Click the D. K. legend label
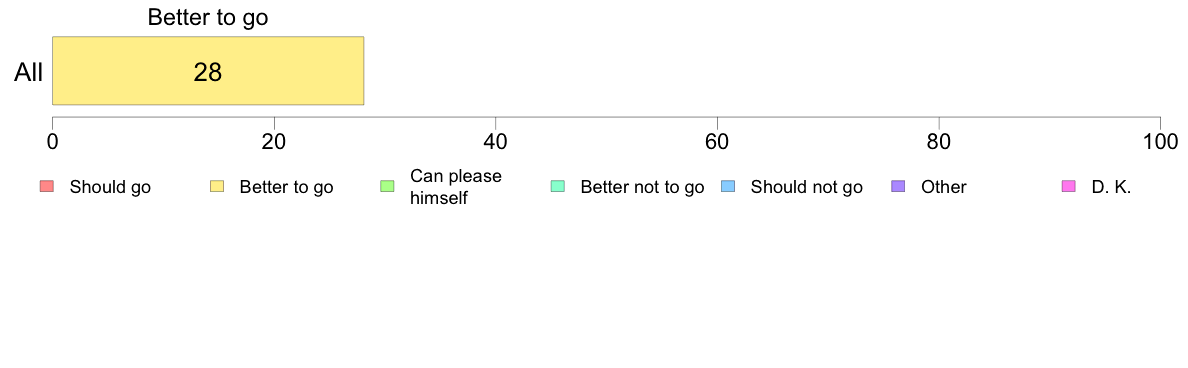1188x368 pixels. [x=1111, y=188]
